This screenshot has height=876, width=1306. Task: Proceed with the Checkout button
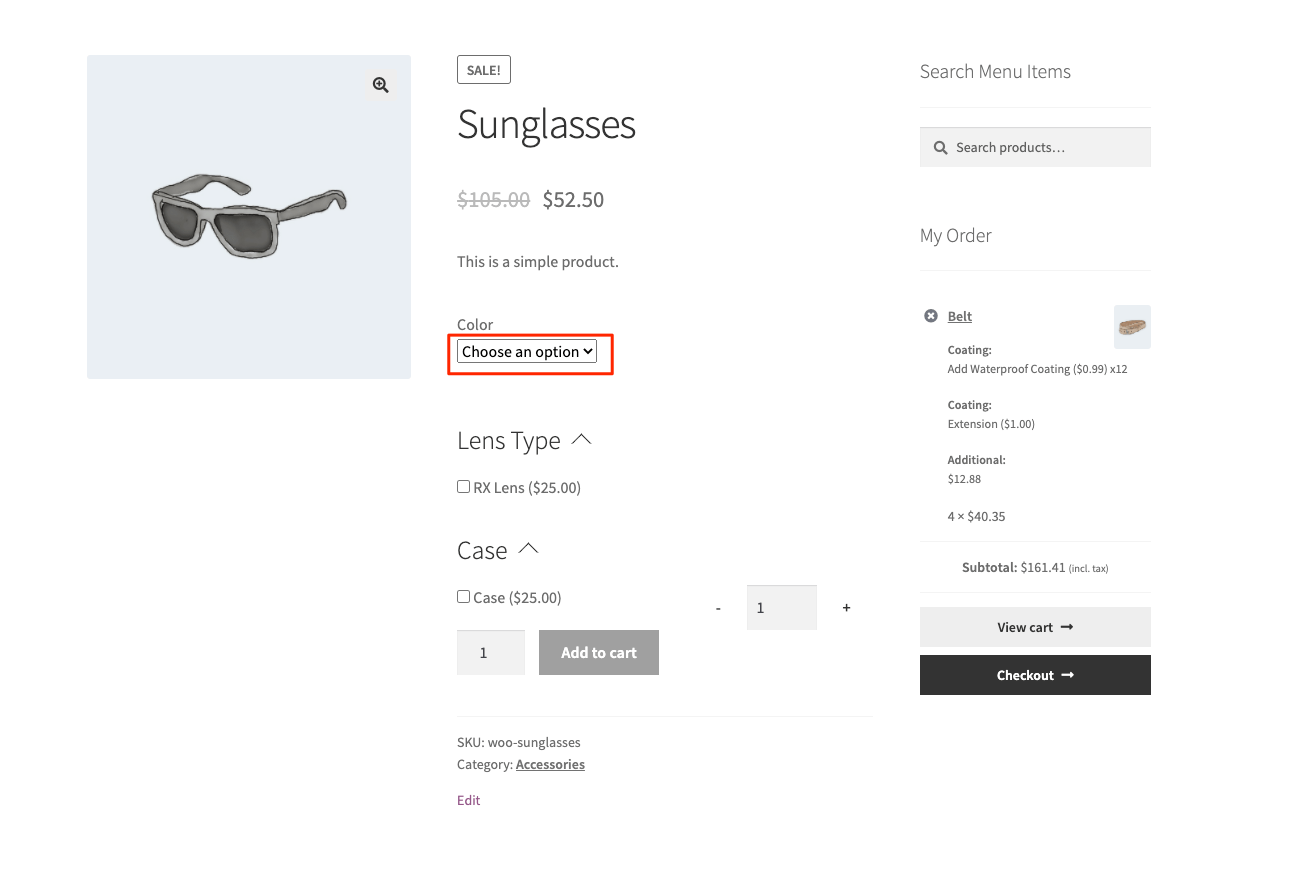coord(1035,675)
